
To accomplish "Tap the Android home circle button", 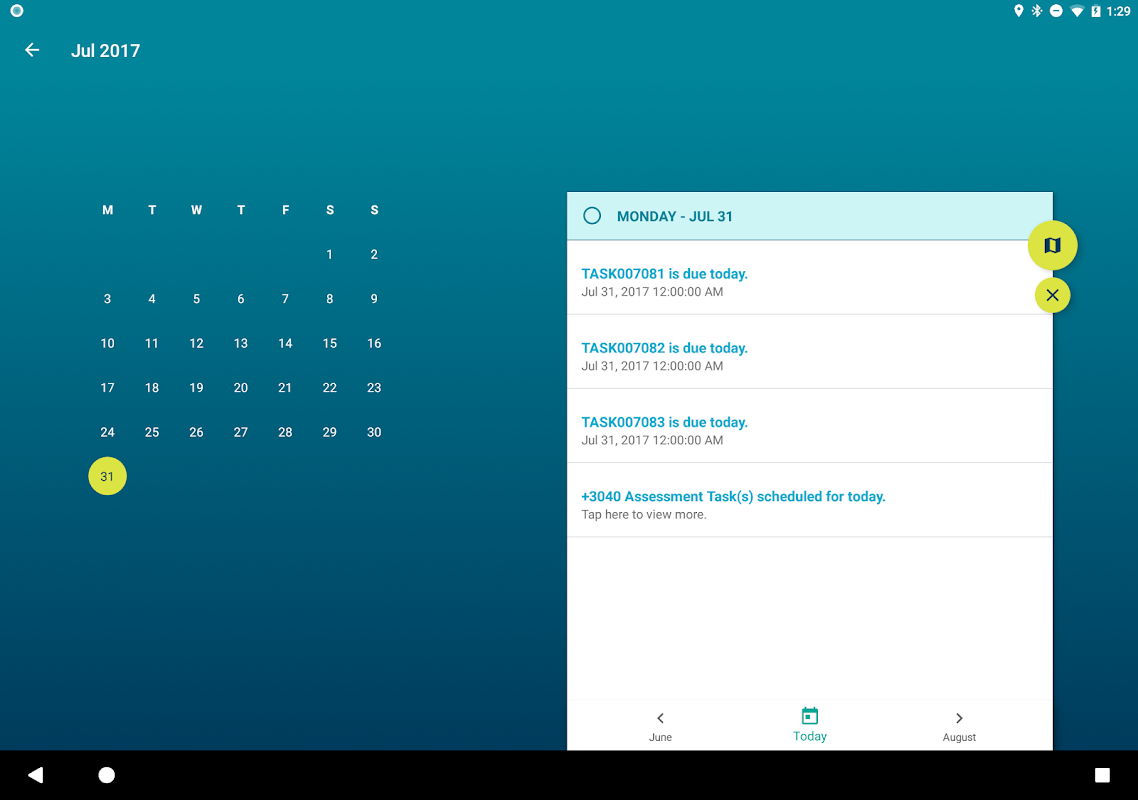I will tap(107, 775).
